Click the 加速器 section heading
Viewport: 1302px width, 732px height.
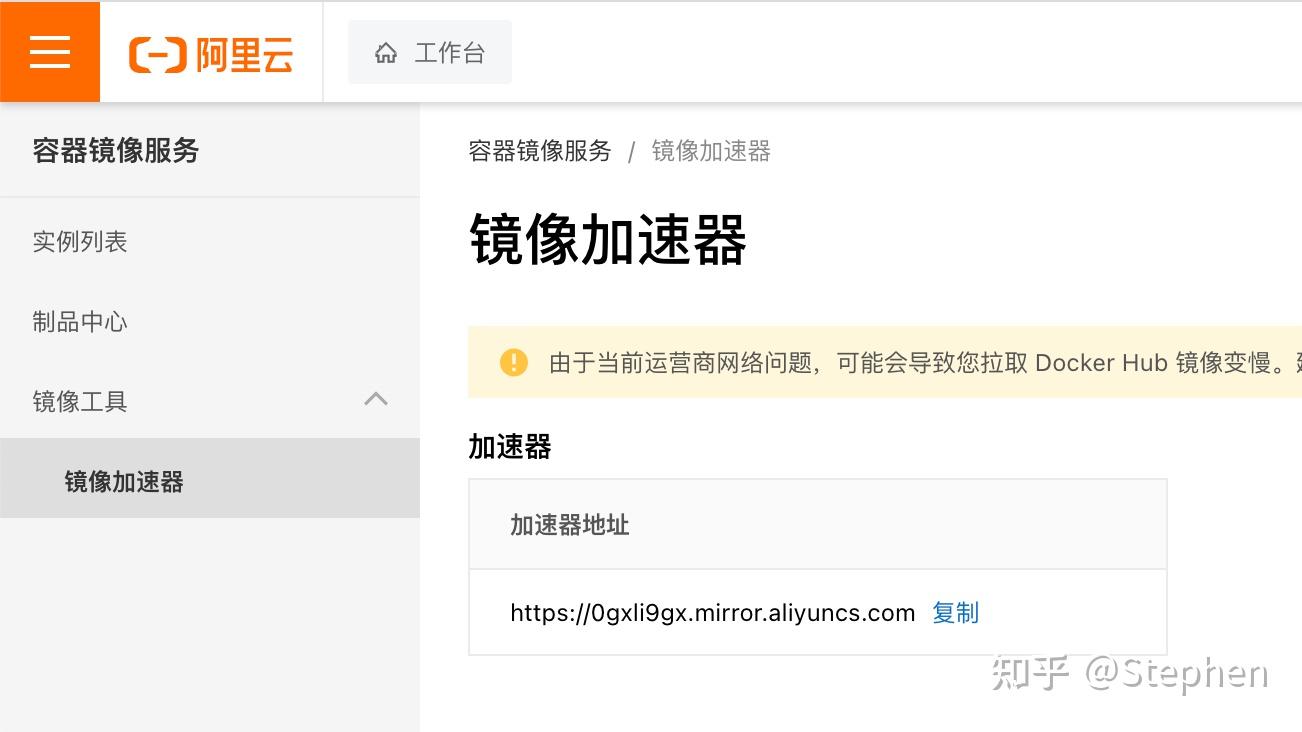click(x=510, y=447)
